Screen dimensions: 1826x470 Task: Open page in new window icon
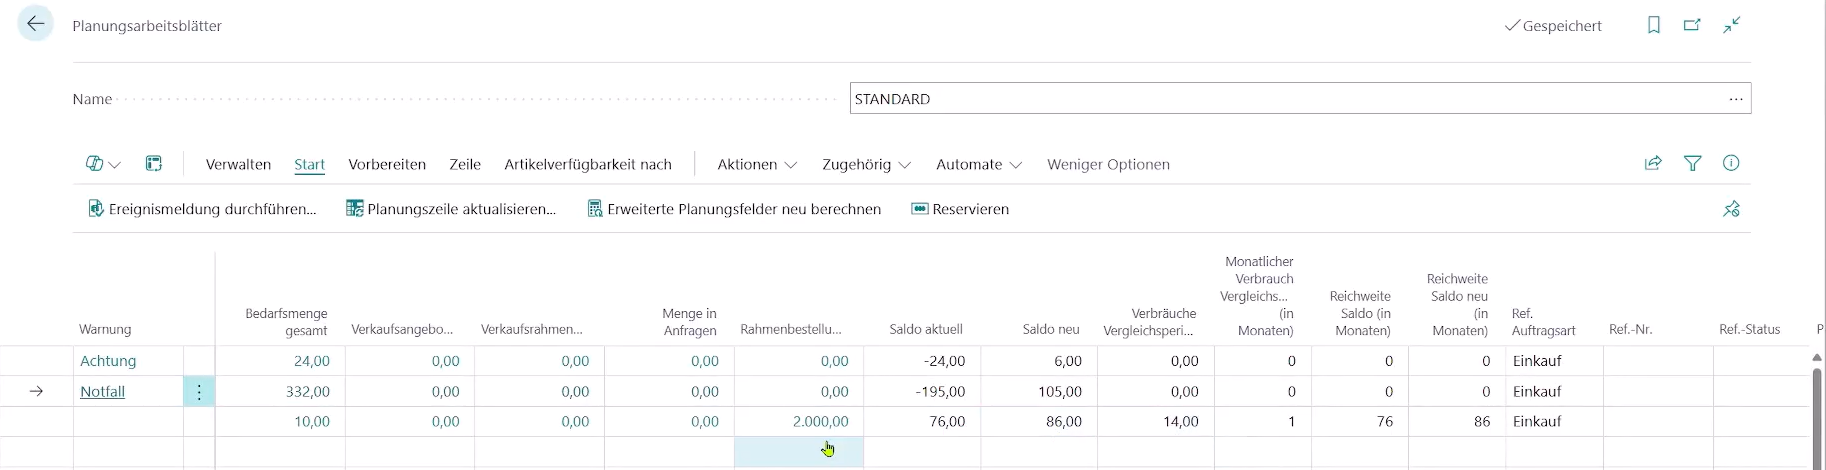pyautogui.click(x=1692, y=25)
